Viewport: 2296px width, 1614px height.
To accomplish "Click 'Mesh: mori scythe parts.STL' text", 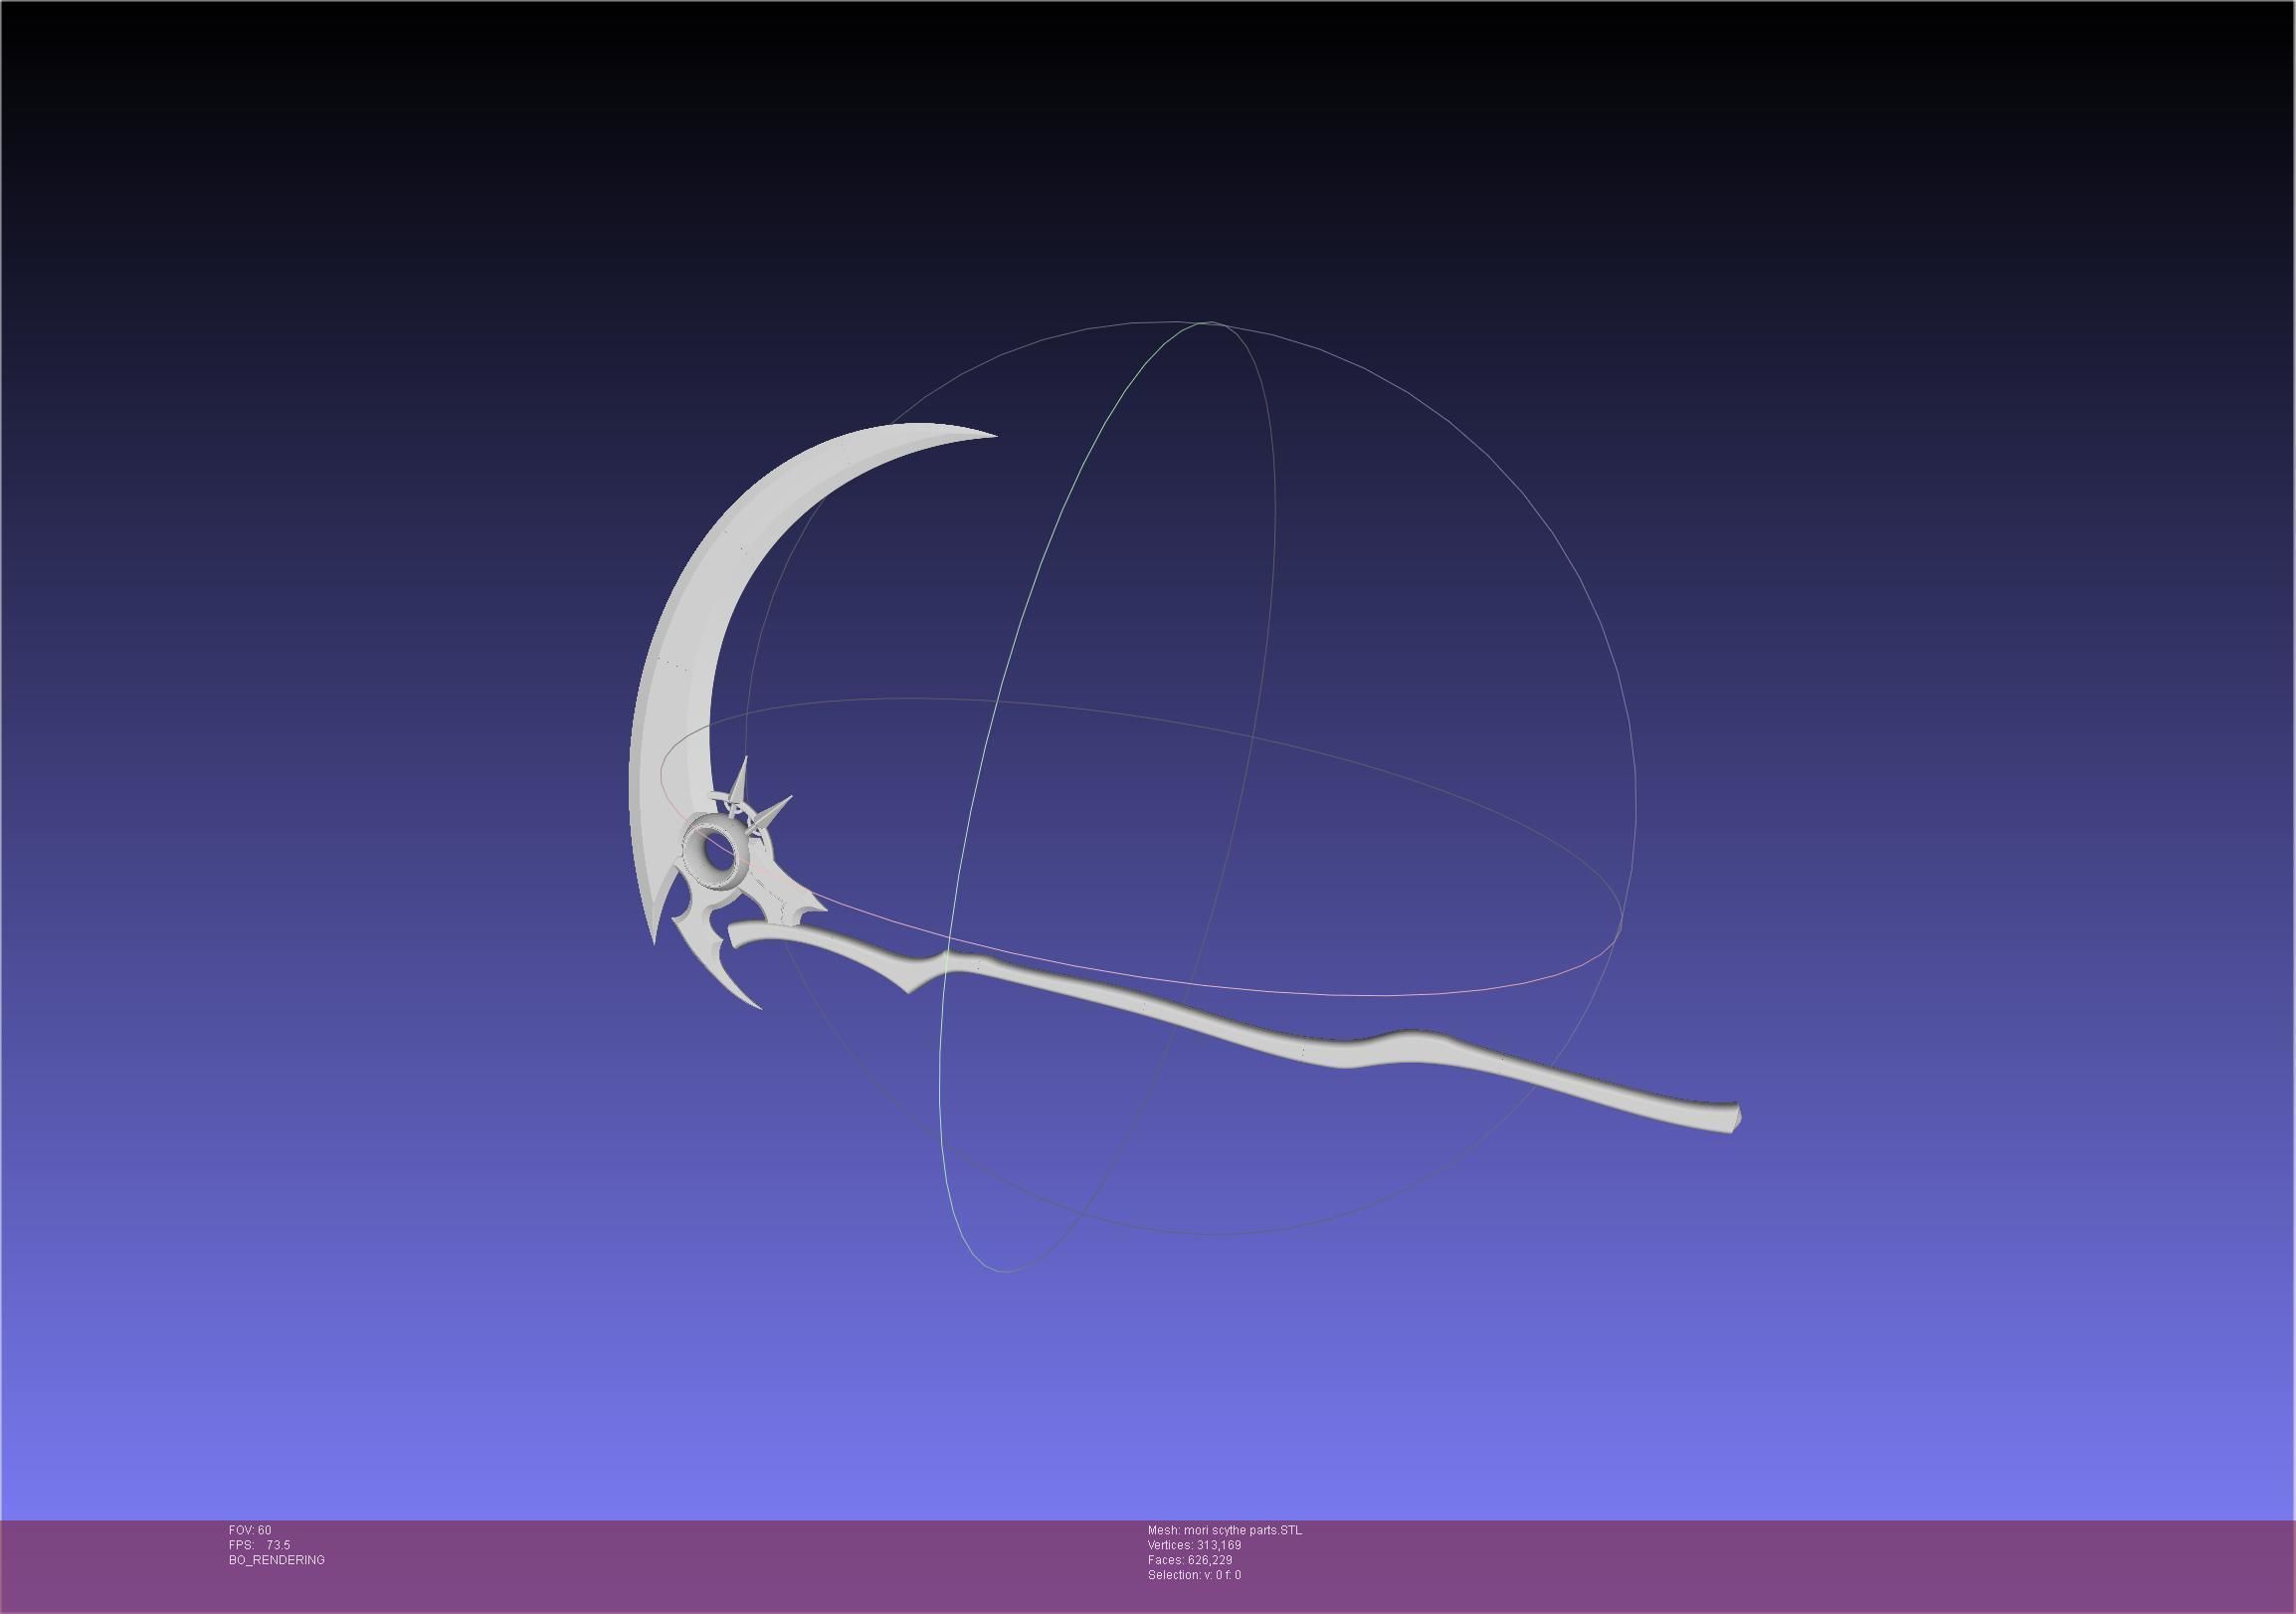I will pos(1225,1530).
